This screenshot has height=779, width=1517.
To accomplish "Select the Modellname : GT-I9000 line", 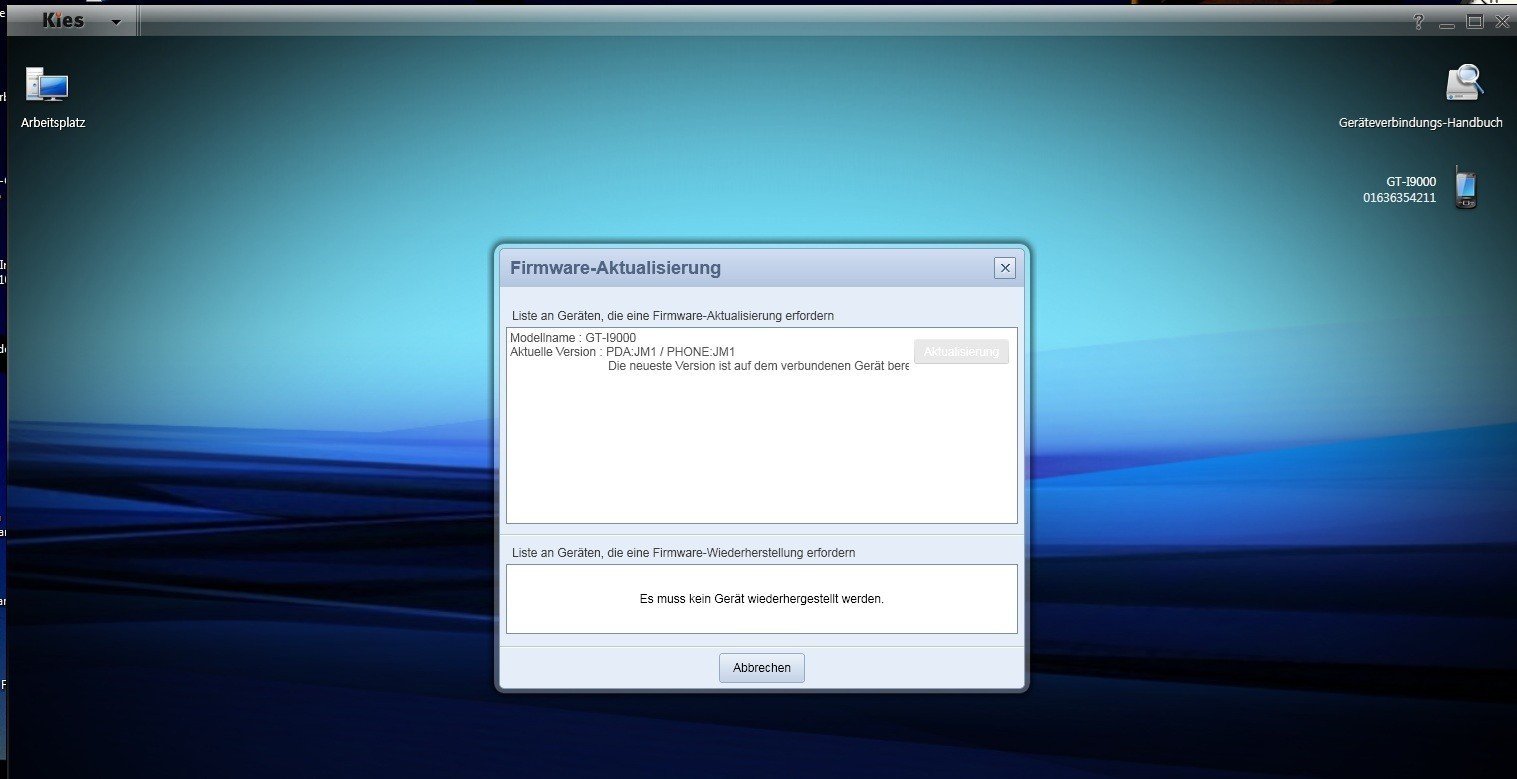I will (x=573, y=338).
